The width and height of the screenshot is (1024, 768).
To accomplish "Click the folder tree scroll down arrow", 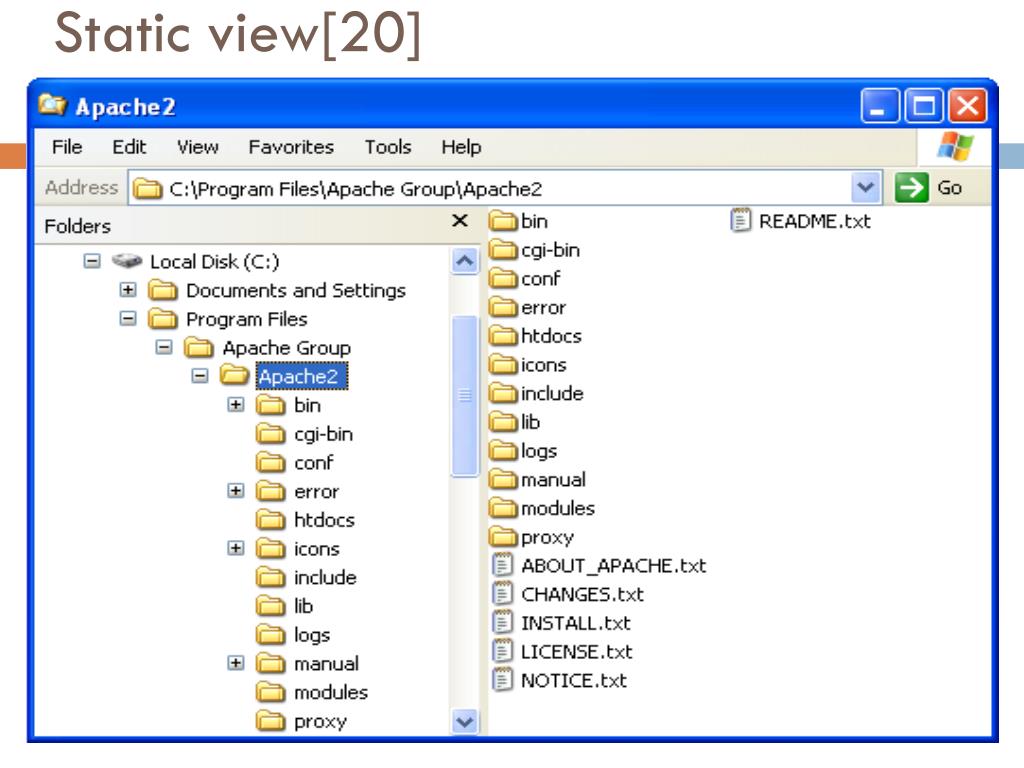I will [x=465, y=722].
